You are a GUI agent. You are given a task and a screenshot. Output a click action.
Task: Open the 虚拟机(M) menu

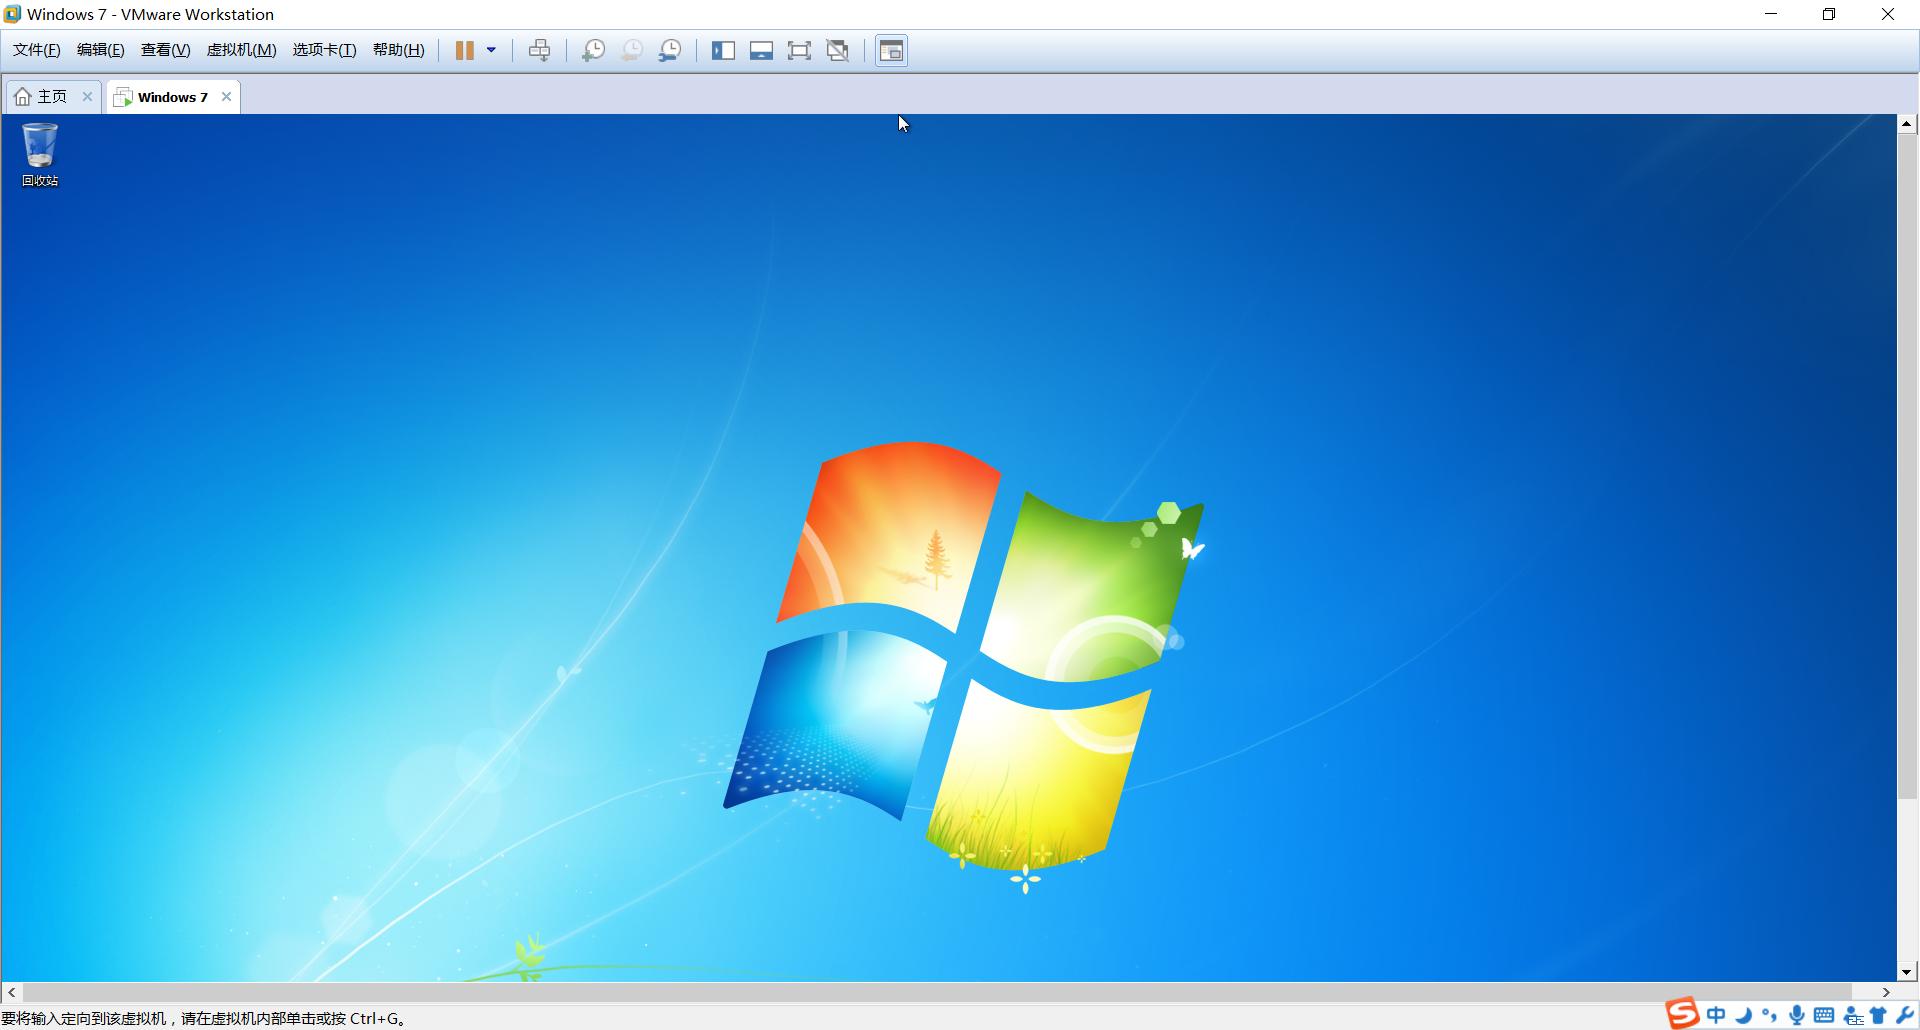[x=241, y=50]
